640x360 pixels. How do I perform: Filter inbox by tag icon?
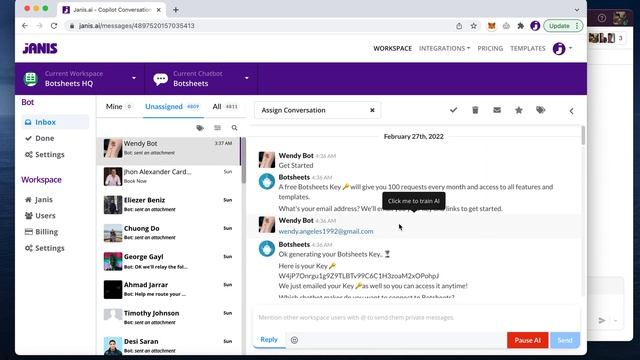pos(200,128)
